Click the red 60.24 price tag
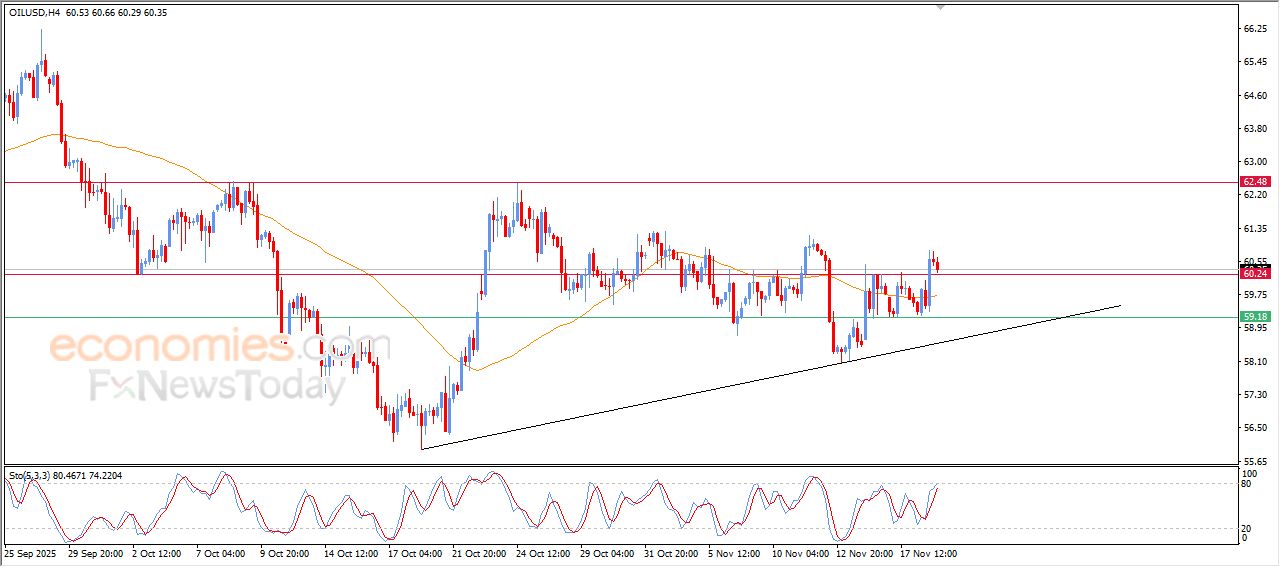The width and height of the screenshot is (1280, 567). (1255, 273)
